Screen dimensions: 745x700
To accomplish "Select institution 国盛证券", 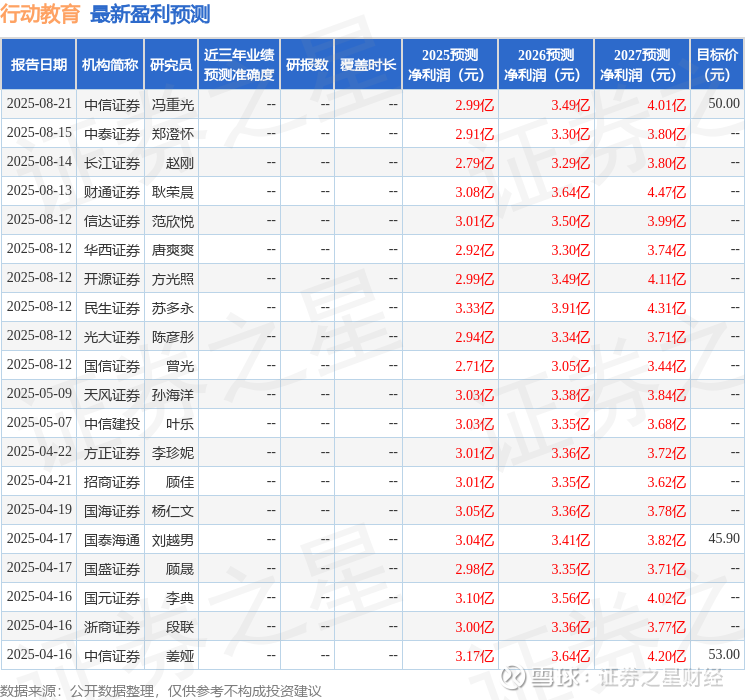I will [x=112, y=569].
